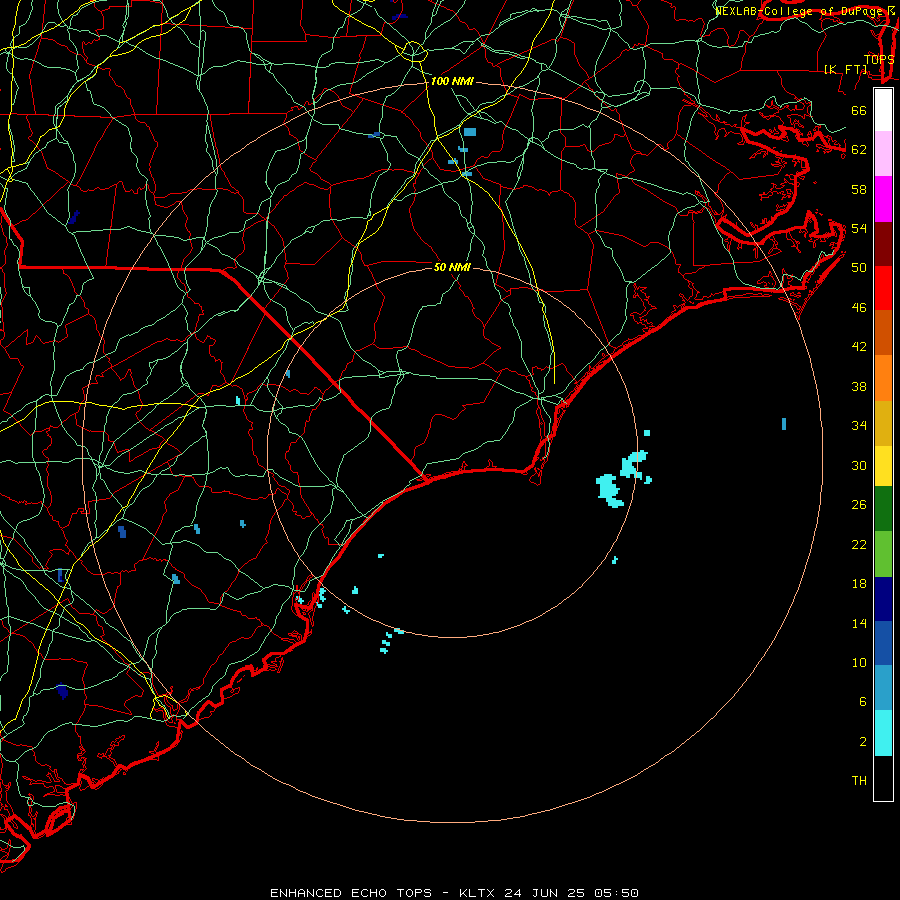The width and height of the screenshot is (900, 900).
Task: Click the legend value '50'
Action: click(x=859, y=268)
